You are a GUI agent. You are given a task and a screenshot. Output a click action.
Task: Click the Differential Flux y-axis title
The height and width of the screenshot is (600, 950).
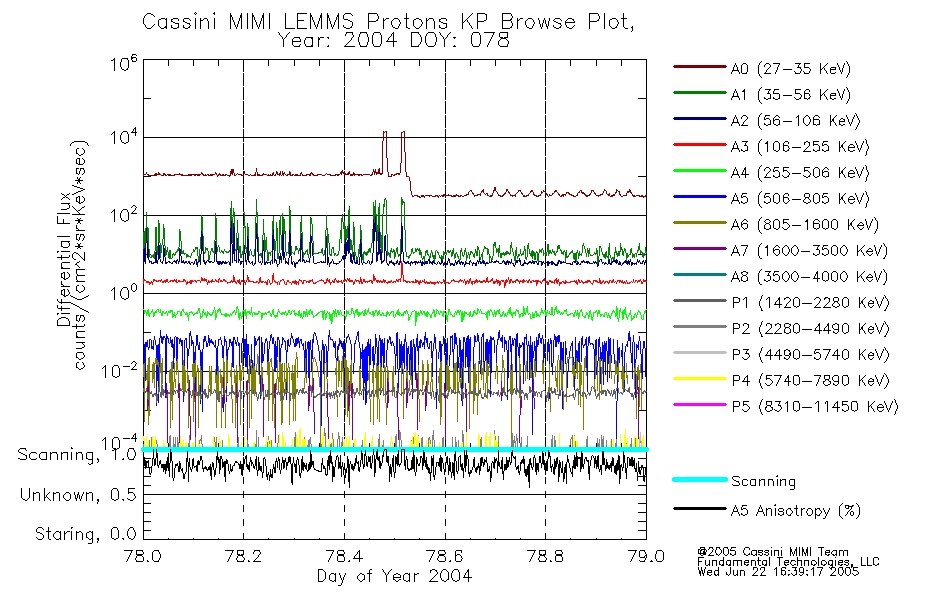pos(64,258)
